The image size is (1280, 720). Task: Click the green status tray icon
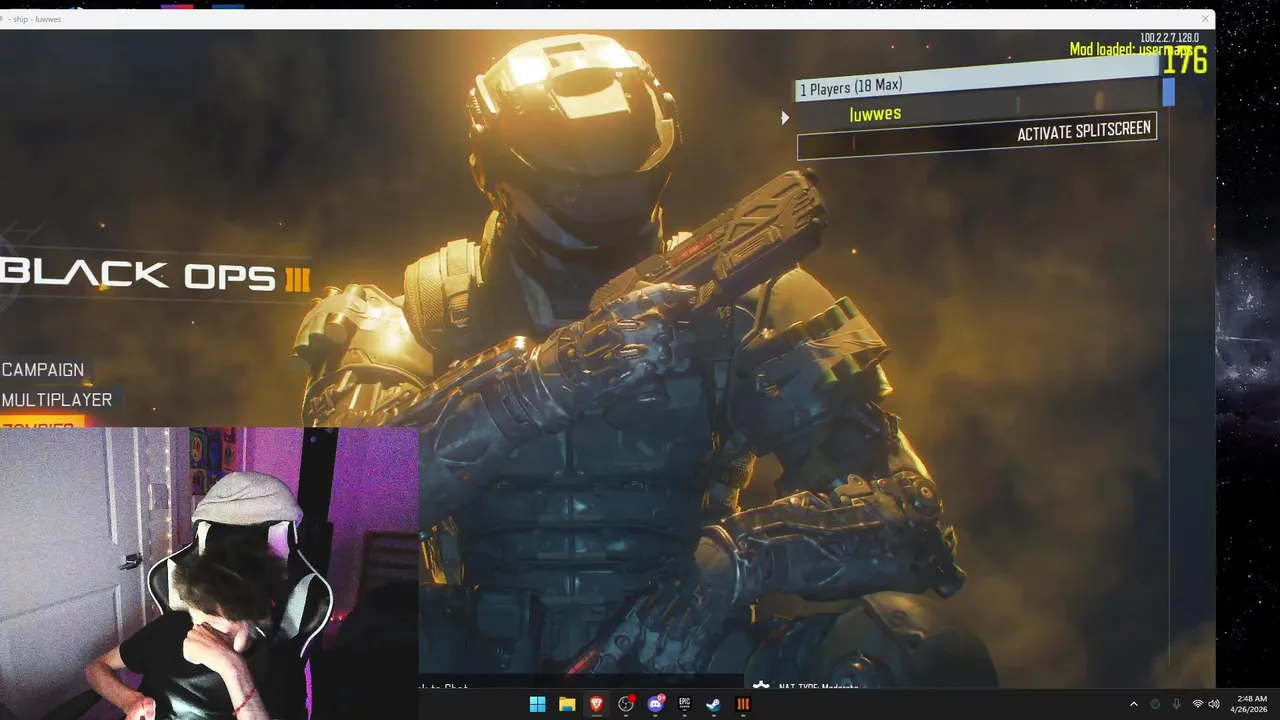[x=1155, y=704]
